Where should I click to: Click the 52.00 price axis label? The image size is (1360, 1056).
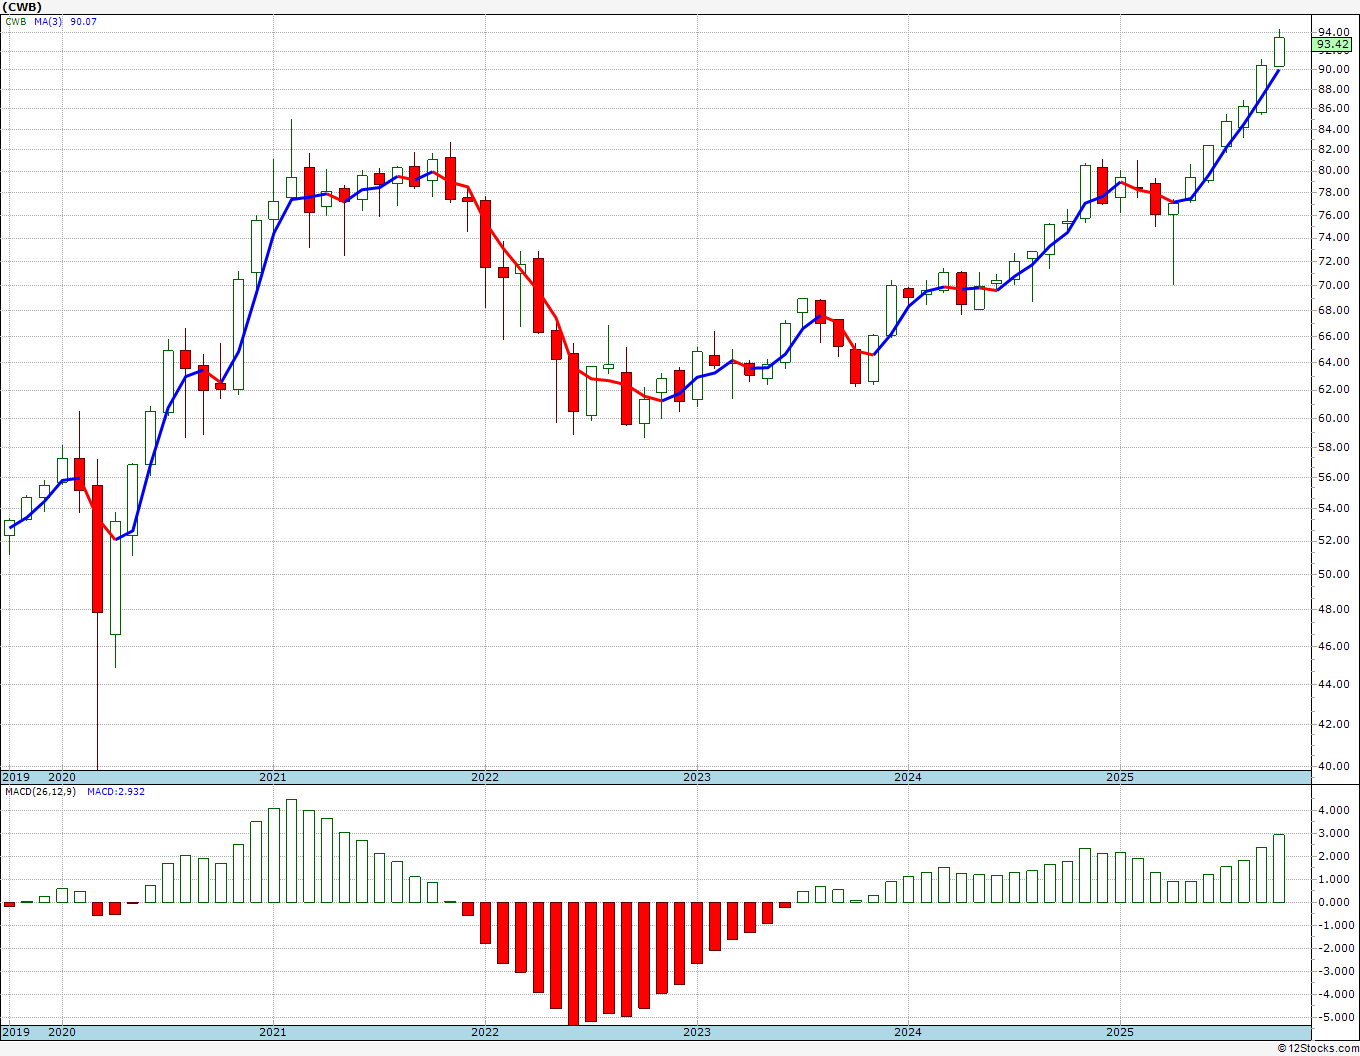1334,540
